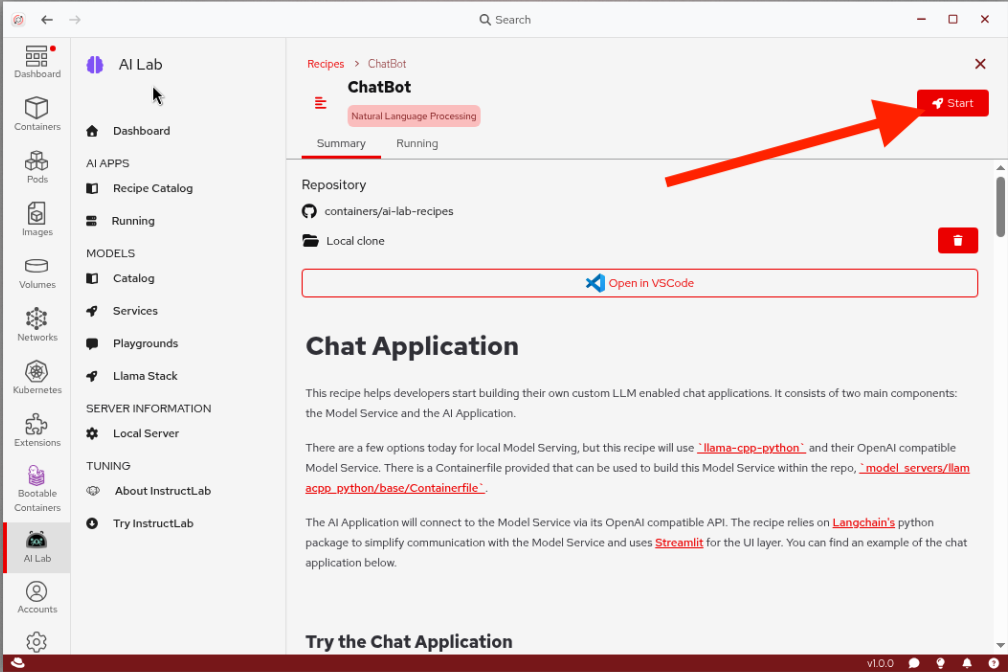
Task: Open Playgrounds under Models
Action: [145, 343]
